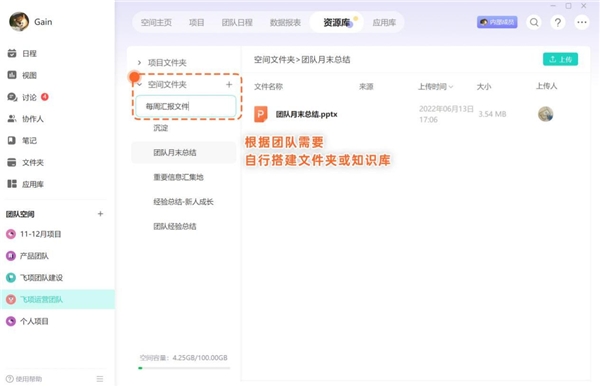Viewport: 600px width, 387px height.
Task: Open the help question mark icon
Action: click(558, 22)
